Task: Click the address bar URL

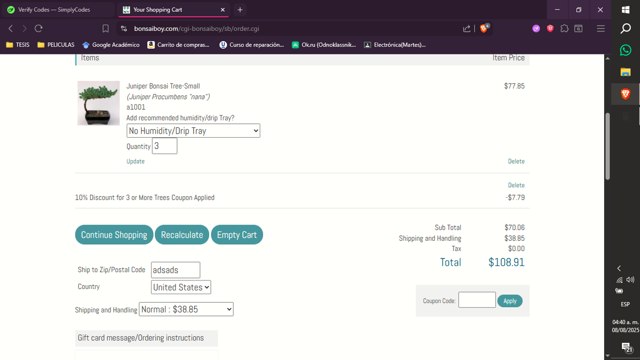Action: 196,29
